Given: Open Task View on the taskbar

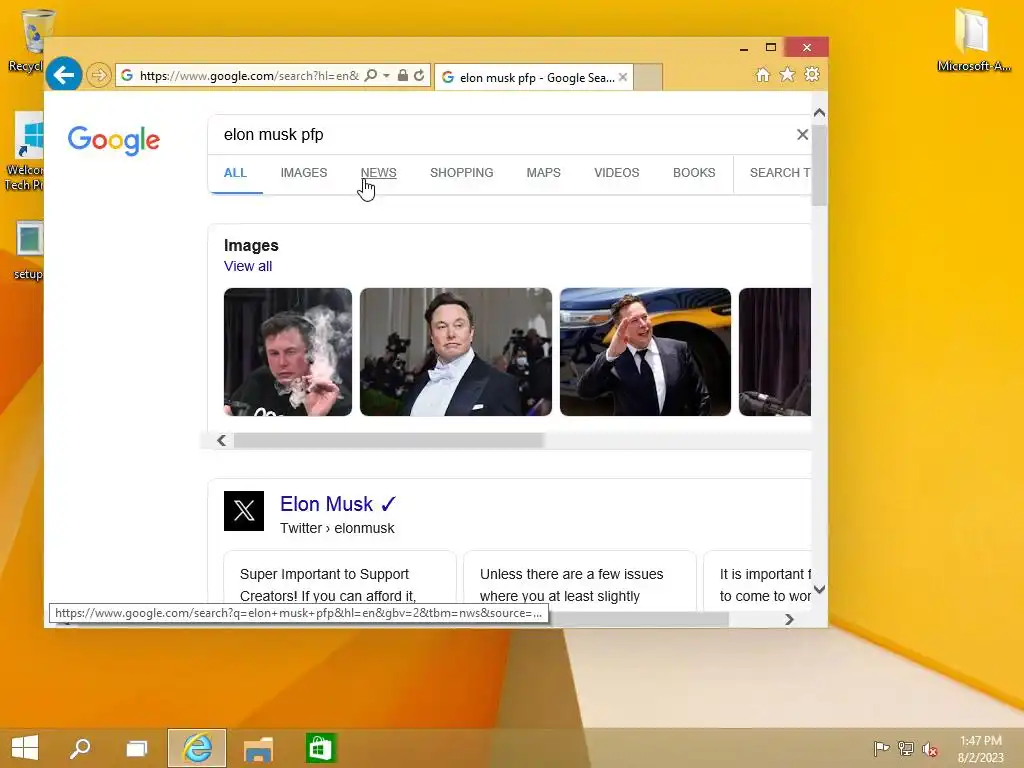Looking at the screenshot, I should (136, 748).
